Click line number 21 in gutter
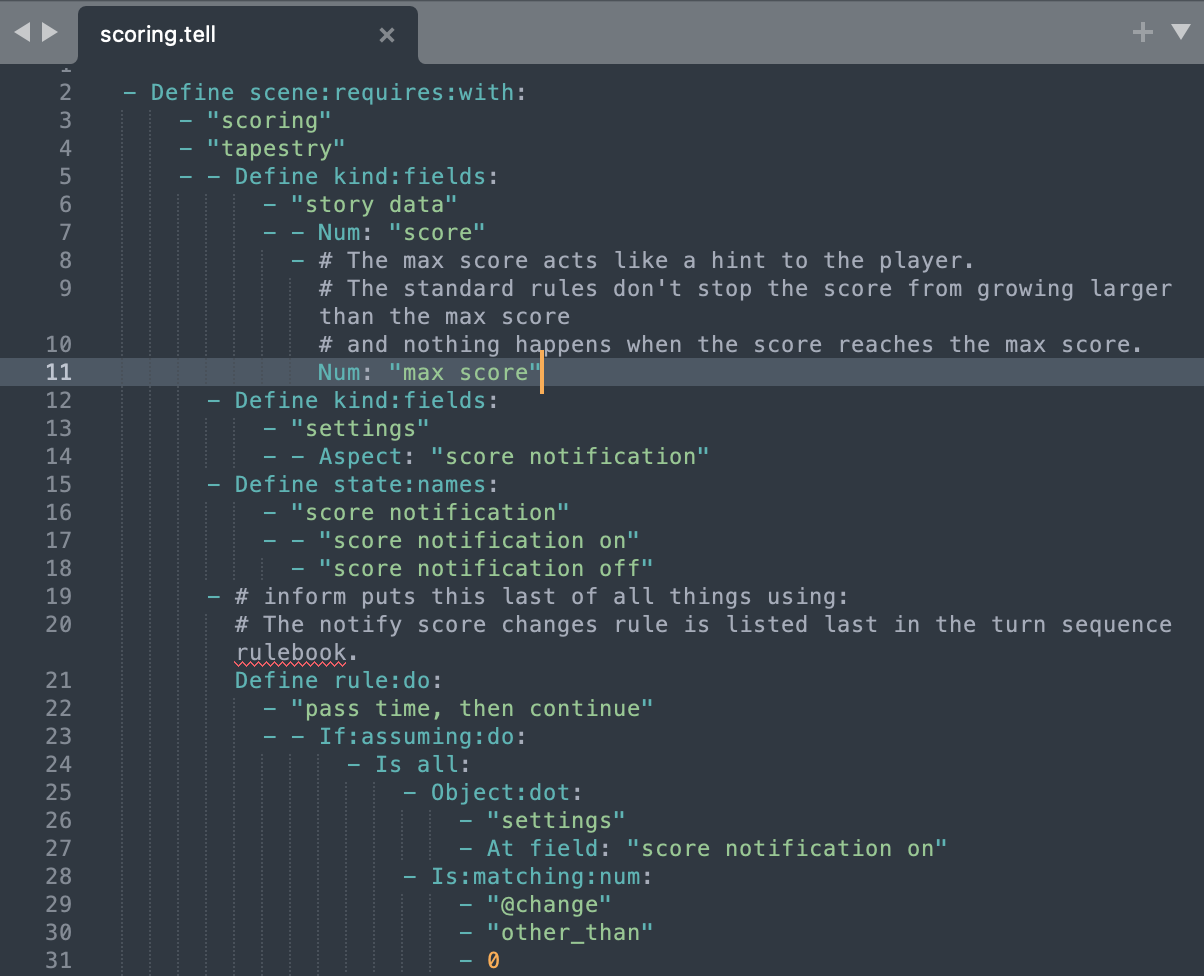The height and width of the screenshot is (976, 1204). [59, 680]
